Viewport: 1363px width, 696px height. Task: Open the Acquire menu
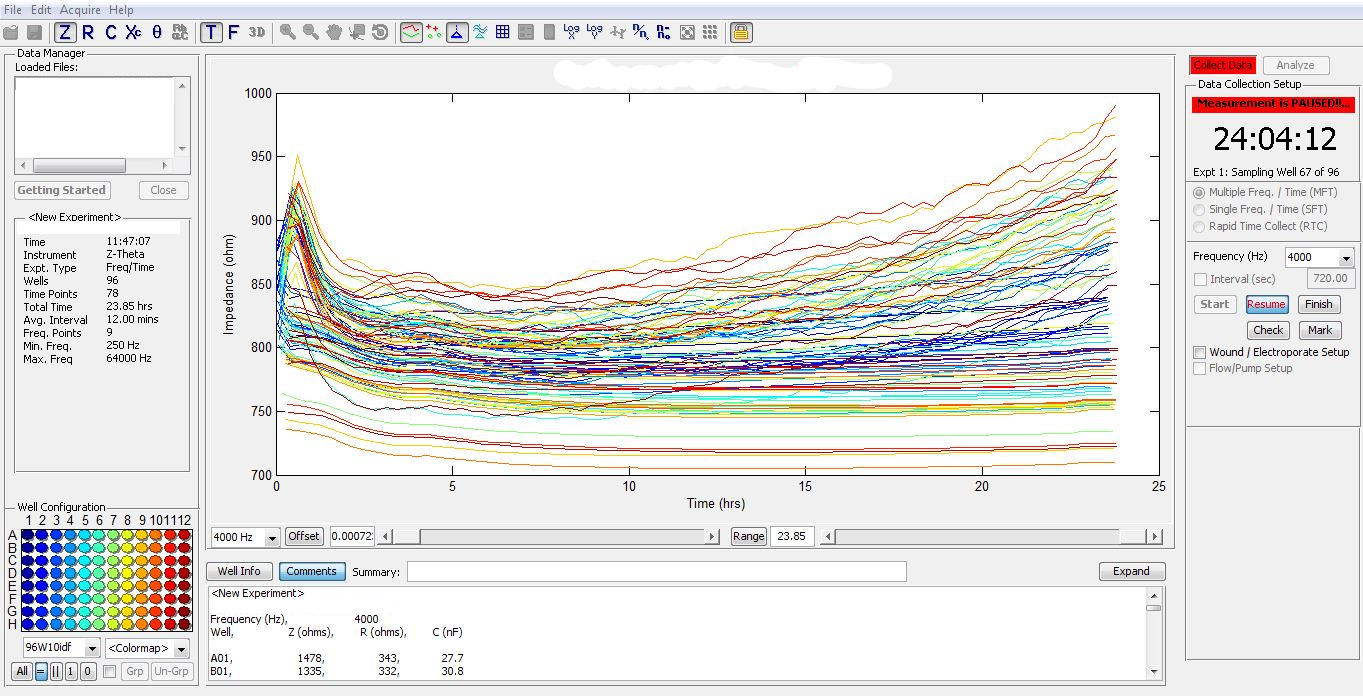[x=80, y=10]
